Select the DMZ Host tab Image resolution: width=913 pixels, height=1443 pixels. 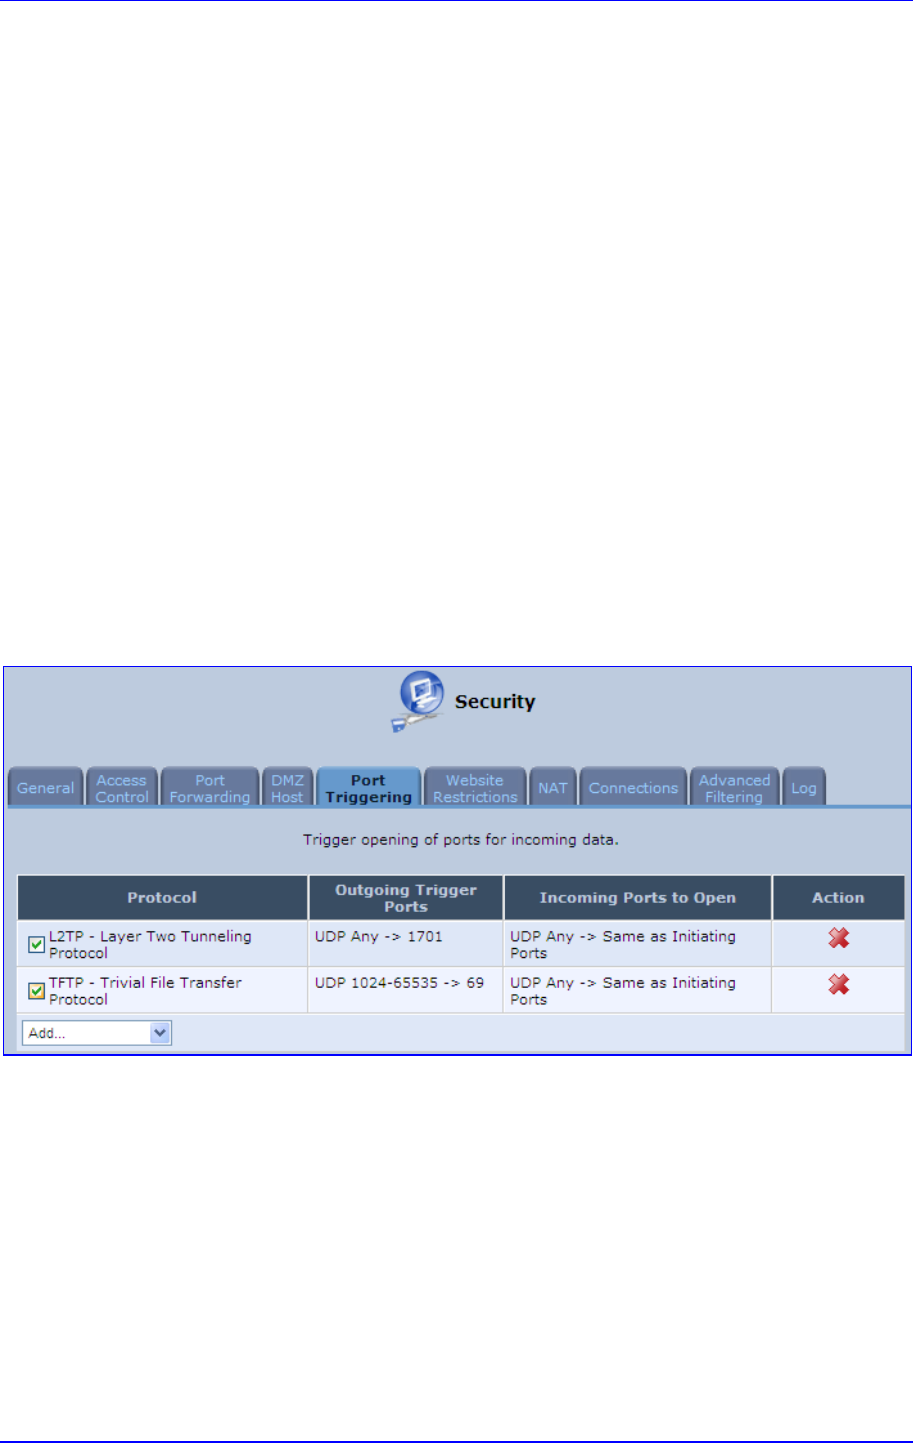tap(287, 788)
